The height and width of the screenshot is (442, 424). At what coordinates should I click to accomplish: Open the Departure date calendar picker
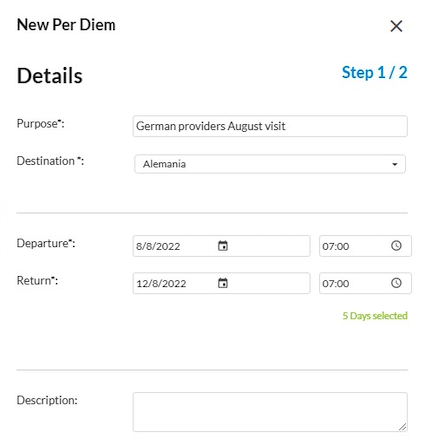coord(223,246)
